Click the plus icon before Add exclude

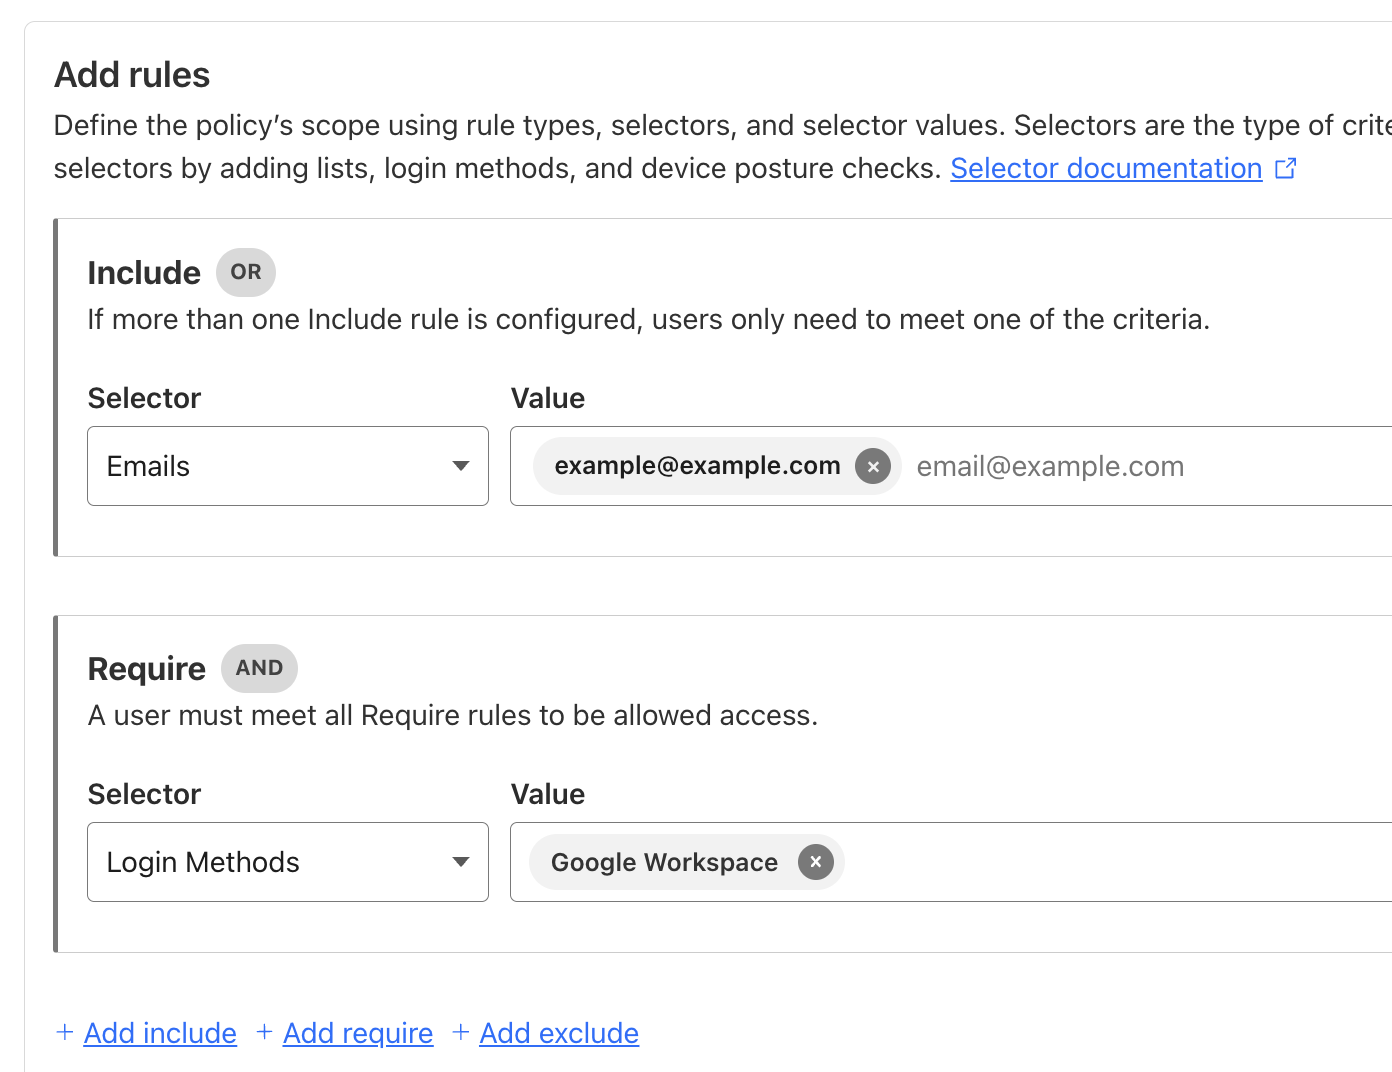click(461, 1032)
